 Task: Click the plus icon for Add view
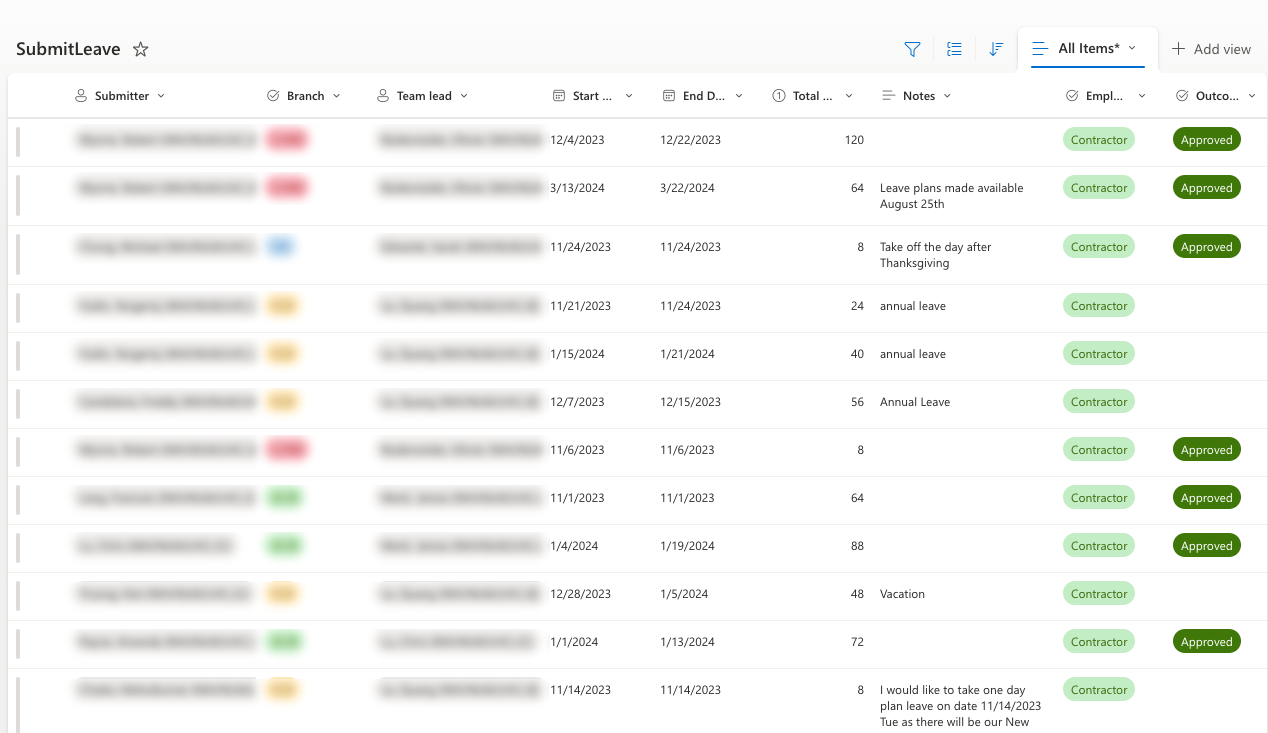click(x=1178, y=49)
